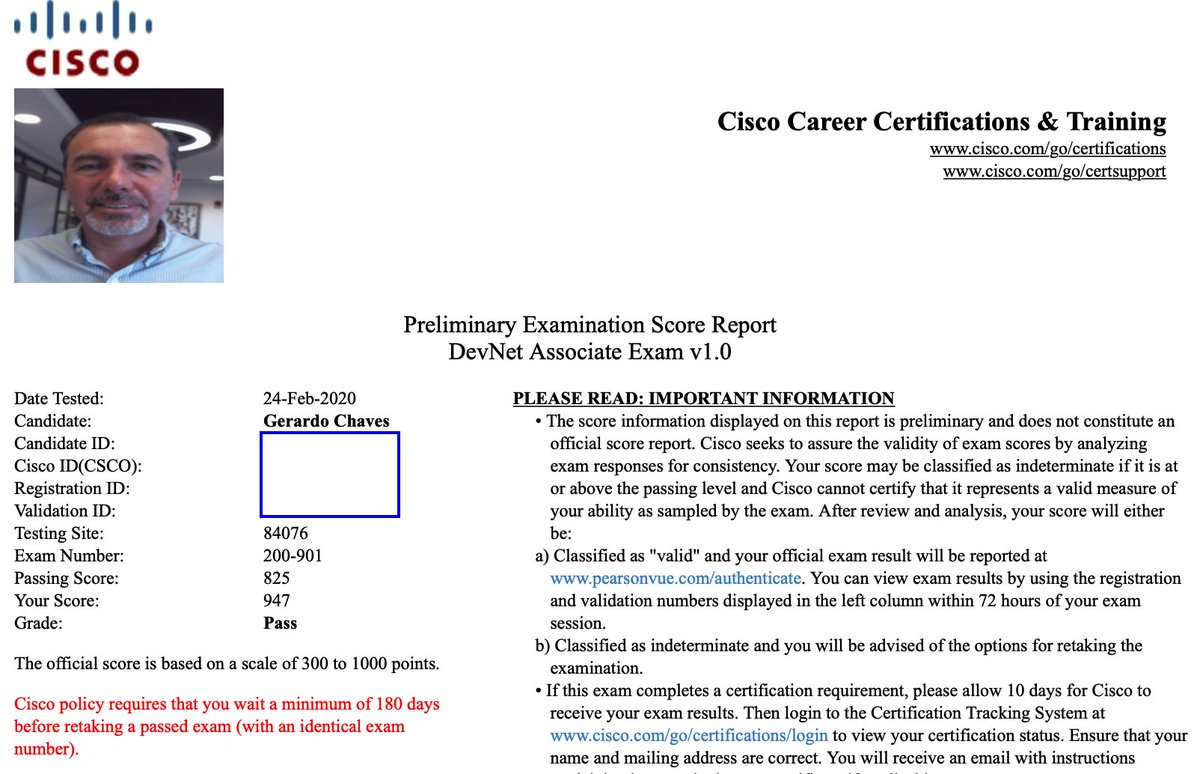The height and width of the screenshot is (774, 1200).
Task: Open www.pearsonvue.com/authenticate link
Action: (x=676, y=578)
